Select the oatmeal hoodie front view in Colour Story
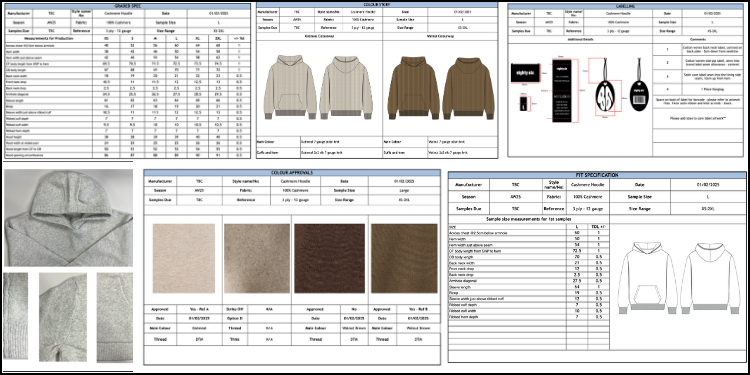Image resolution: width=750 pixels, height=375 pixels. click(x=290, y=88)
